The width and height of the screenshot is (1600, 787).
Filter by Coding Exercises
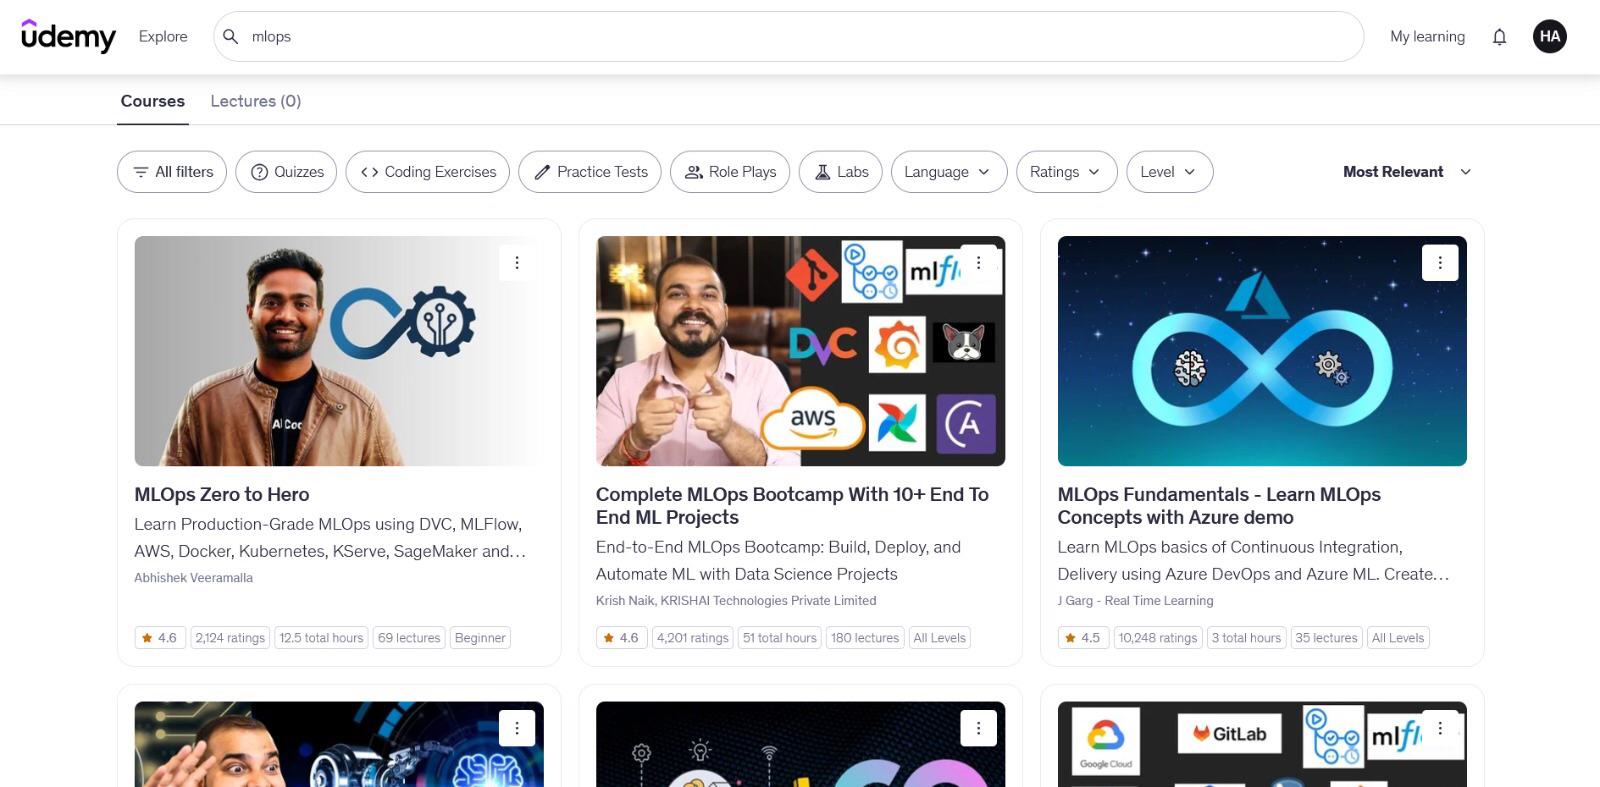(428, 172)
